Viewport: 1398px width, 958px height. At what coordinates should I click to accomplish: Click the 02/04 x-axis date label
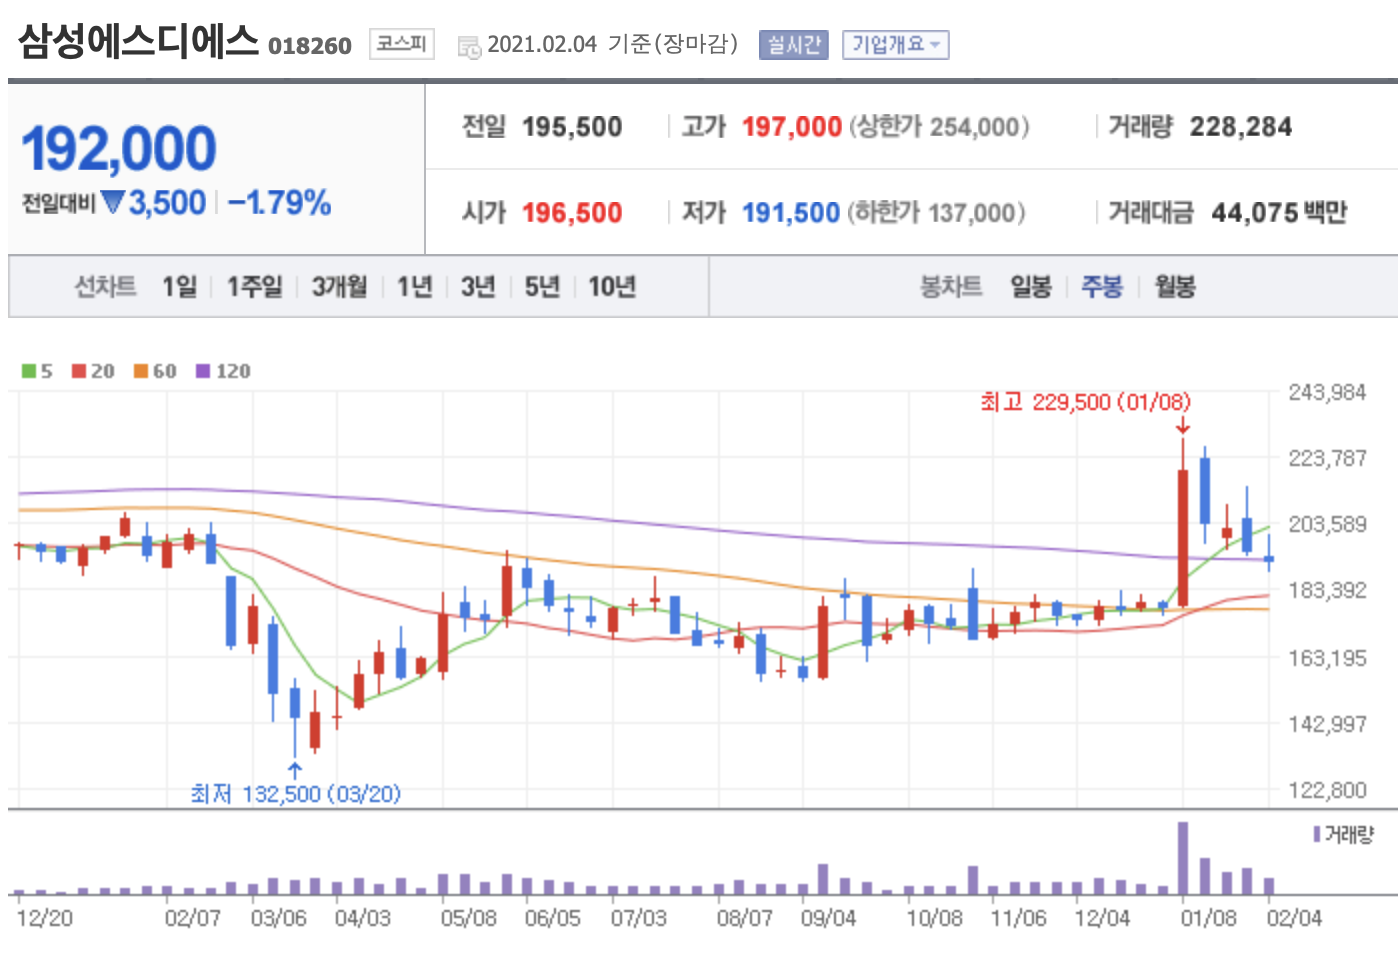(1294, 918)
